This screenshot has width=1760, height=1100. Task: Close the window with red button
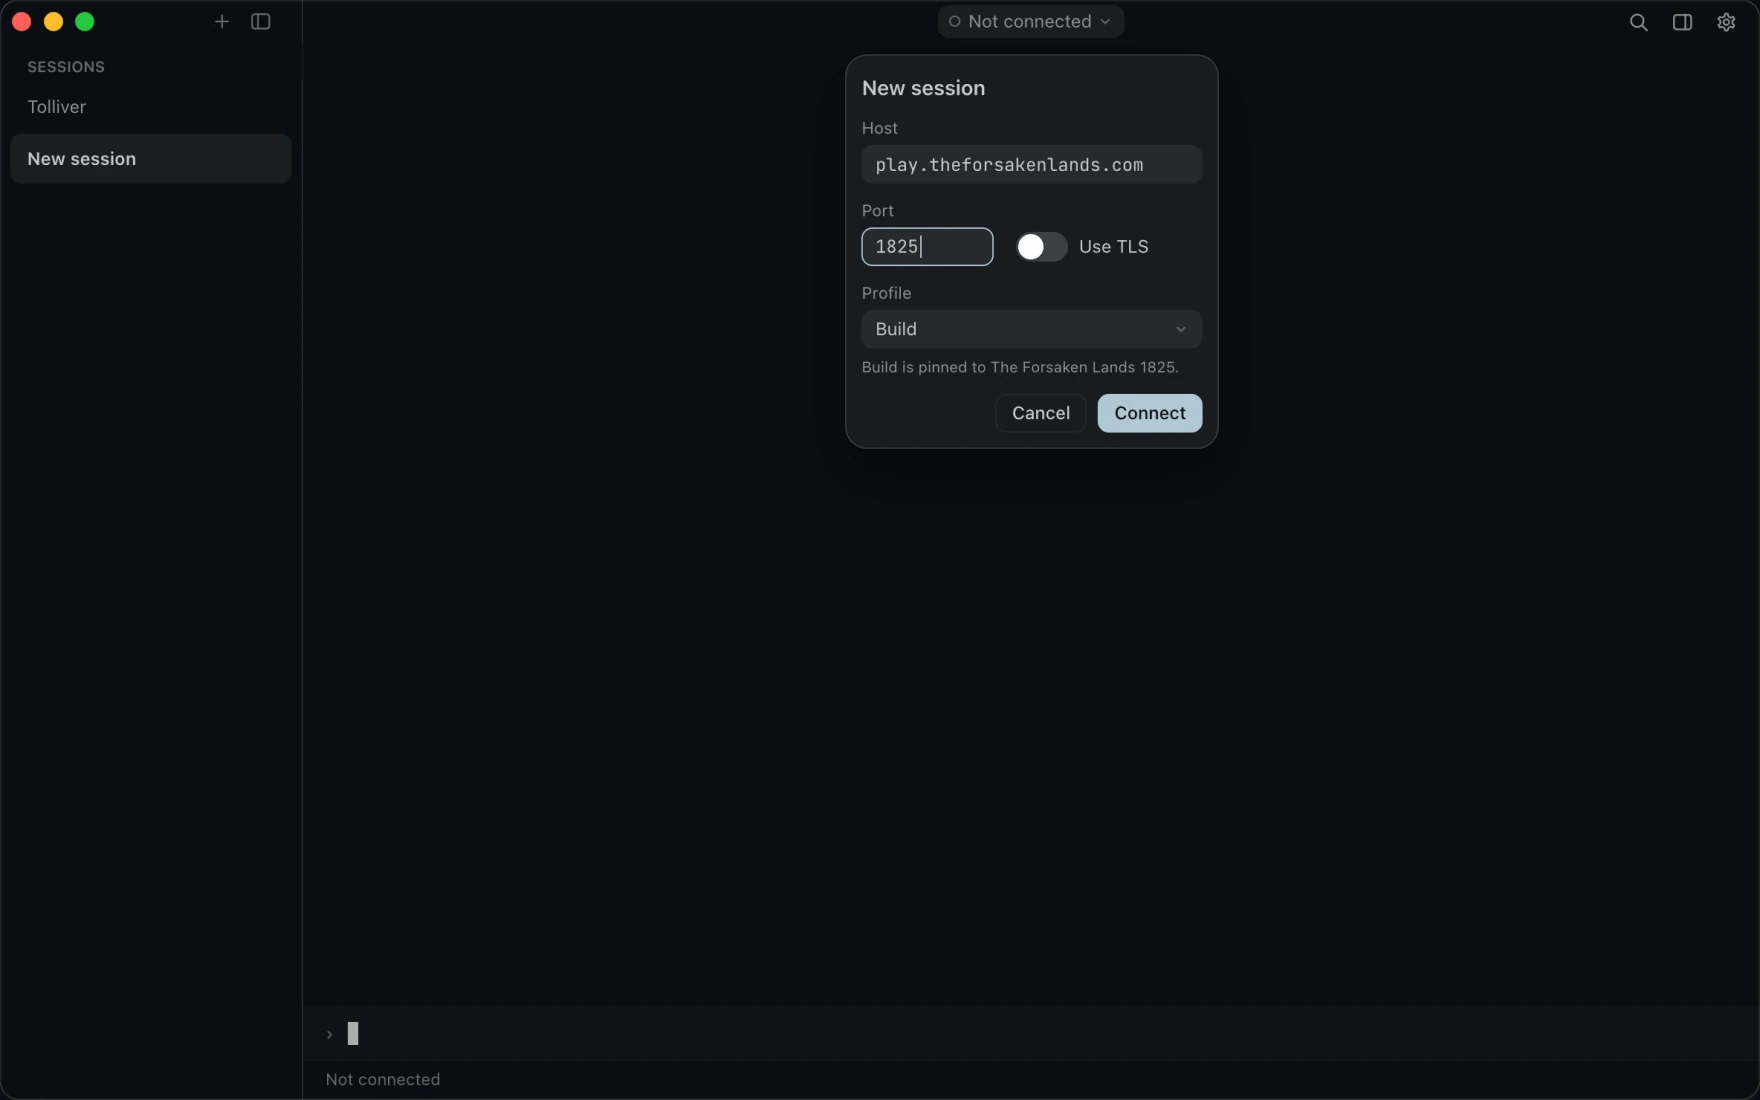point(22,21)
